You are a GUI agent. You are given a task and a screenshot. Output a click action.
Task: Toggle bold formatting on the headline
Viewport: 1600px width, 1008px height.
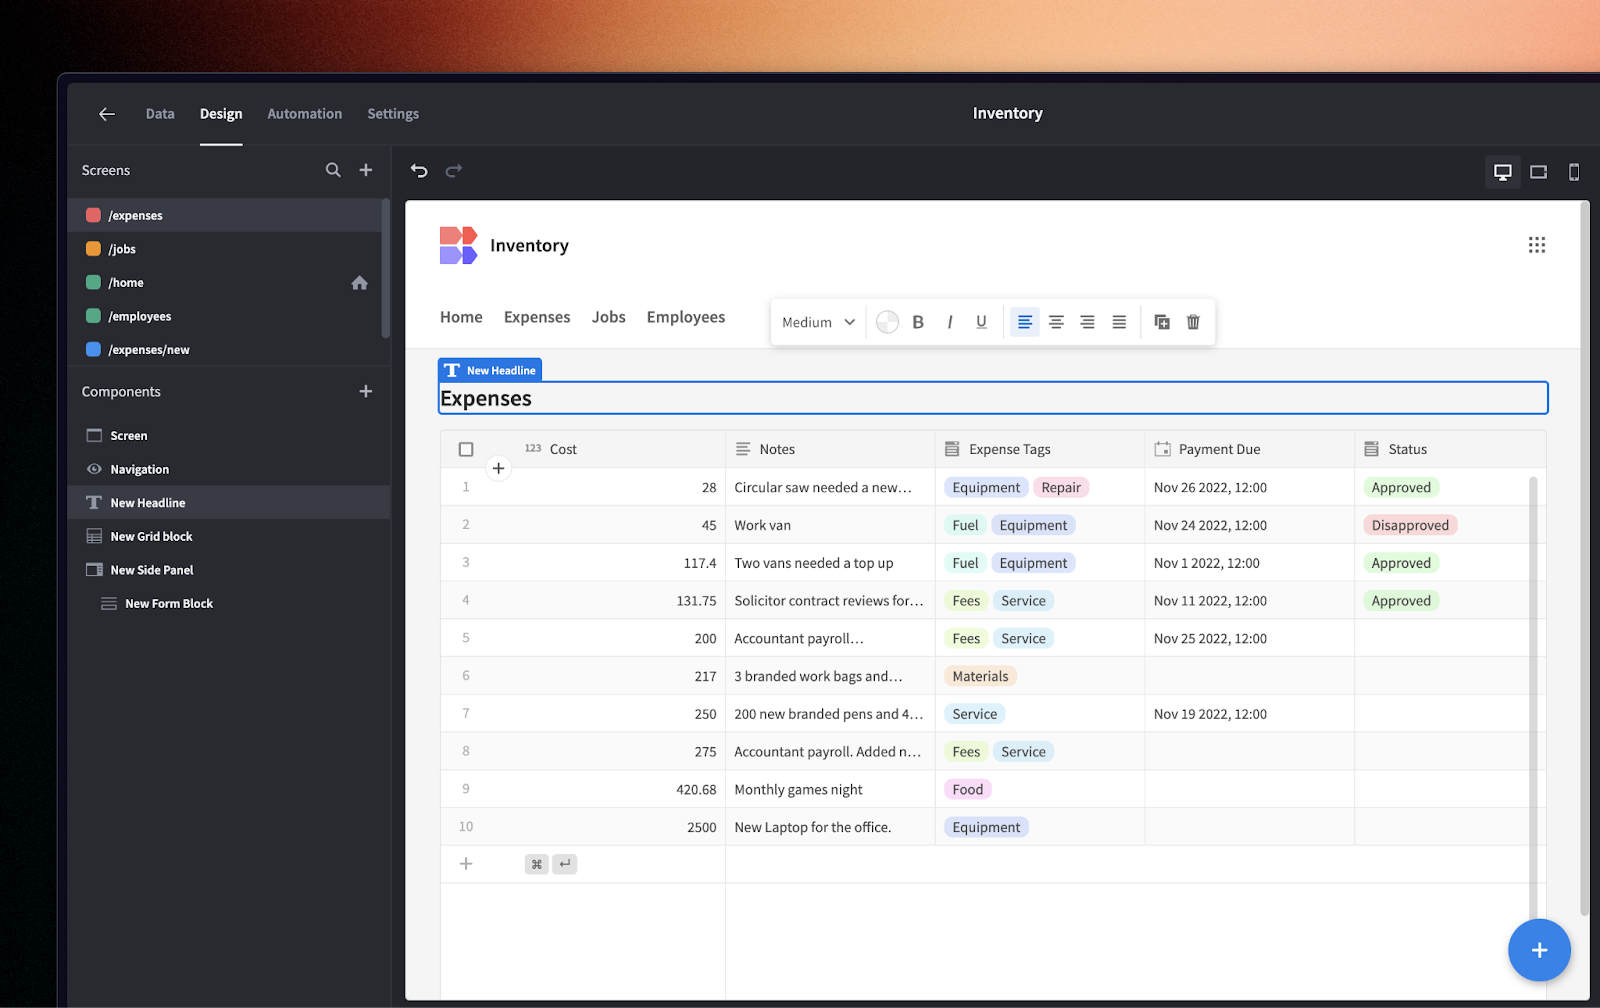(917, 321)
